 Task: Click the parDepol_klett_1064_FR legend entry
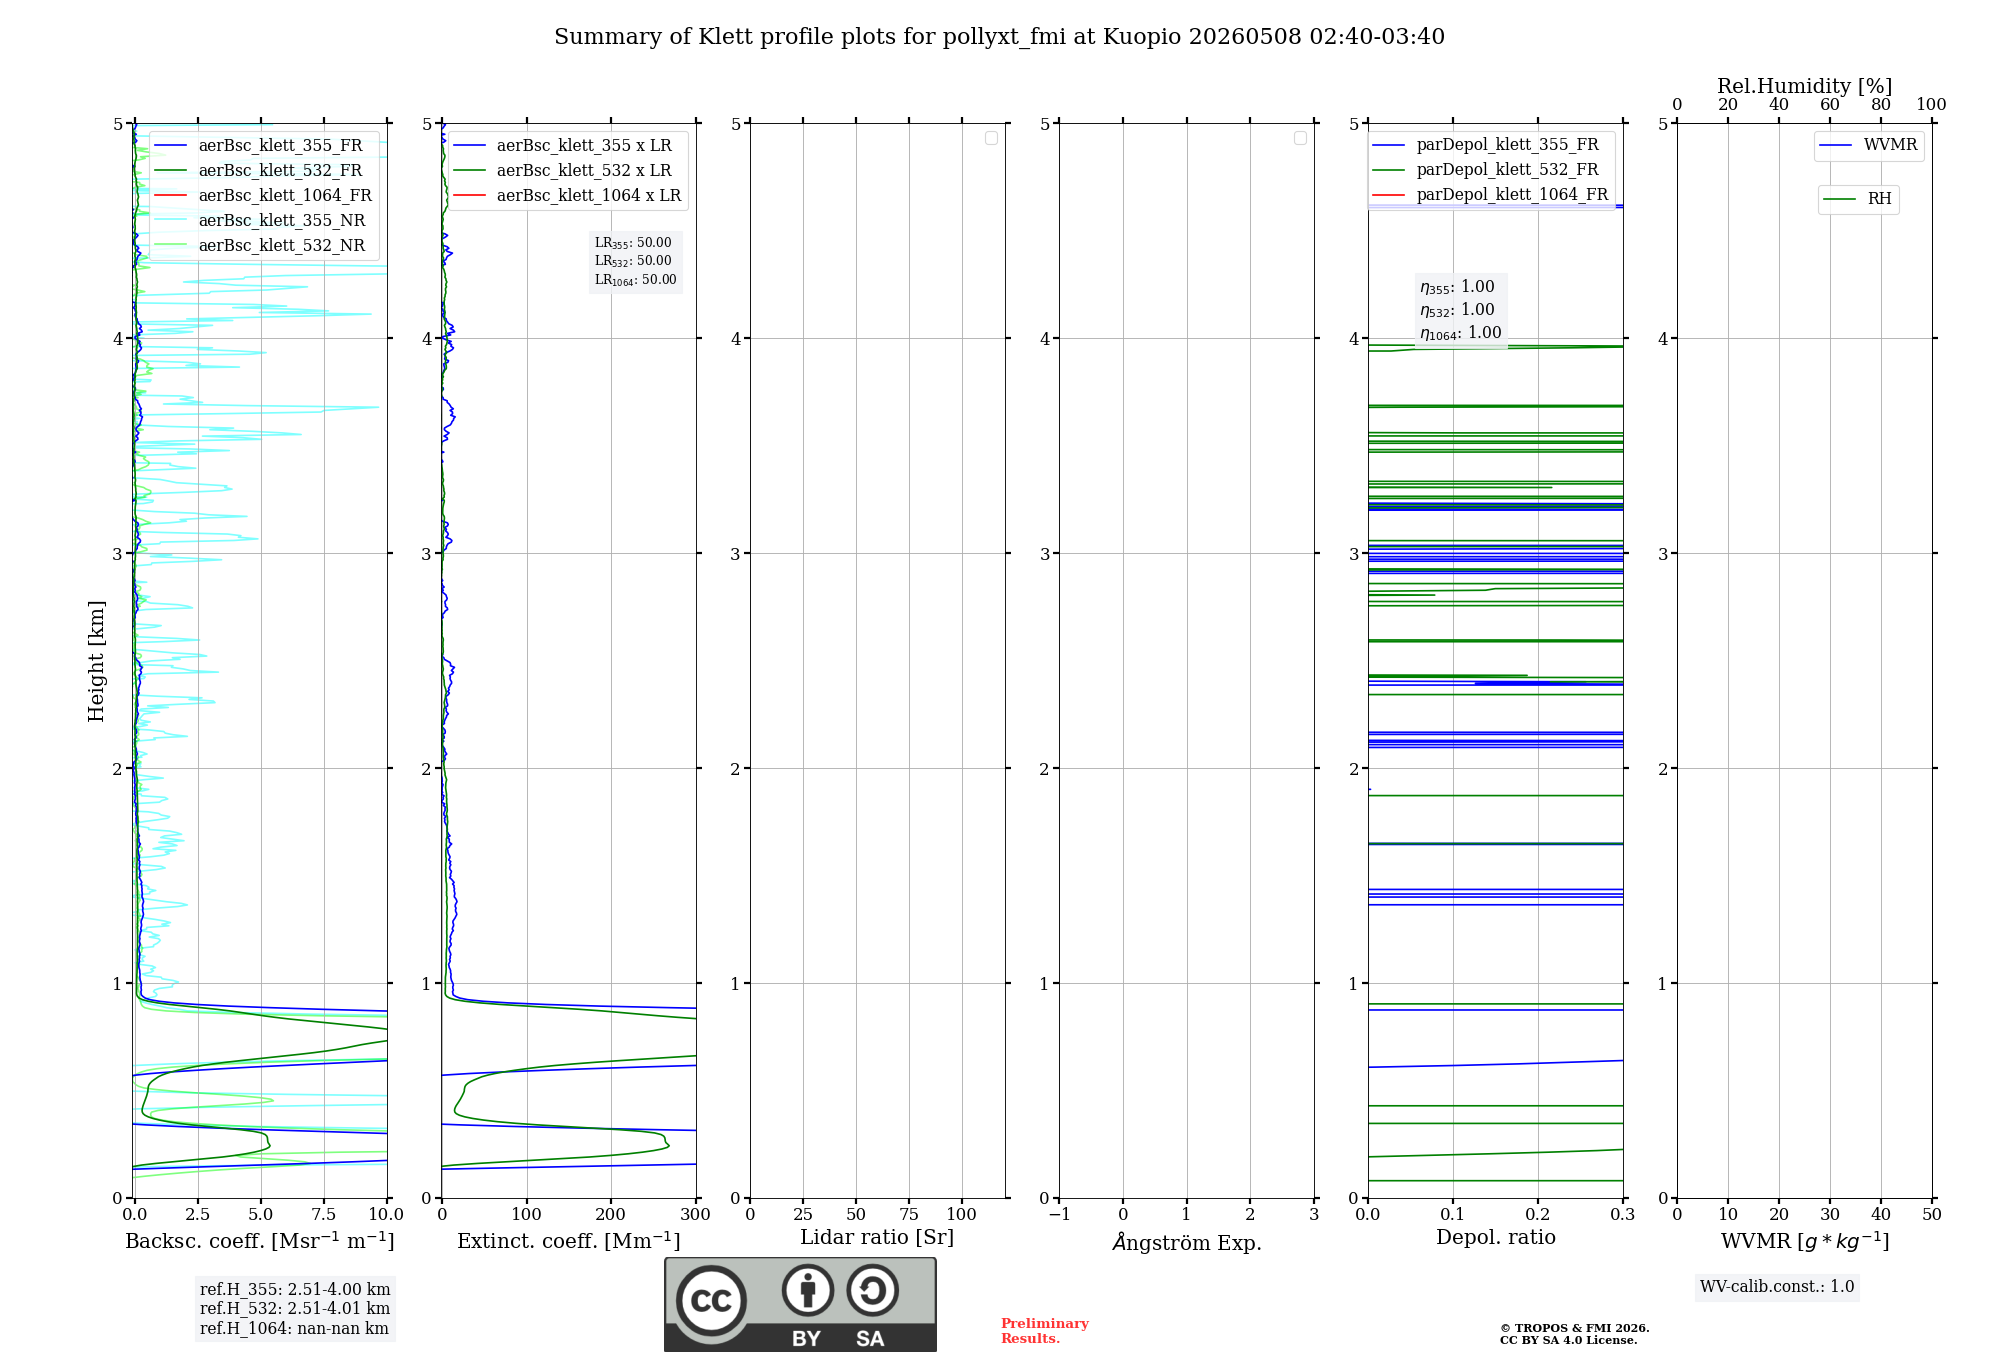[x=1490, y=194]
